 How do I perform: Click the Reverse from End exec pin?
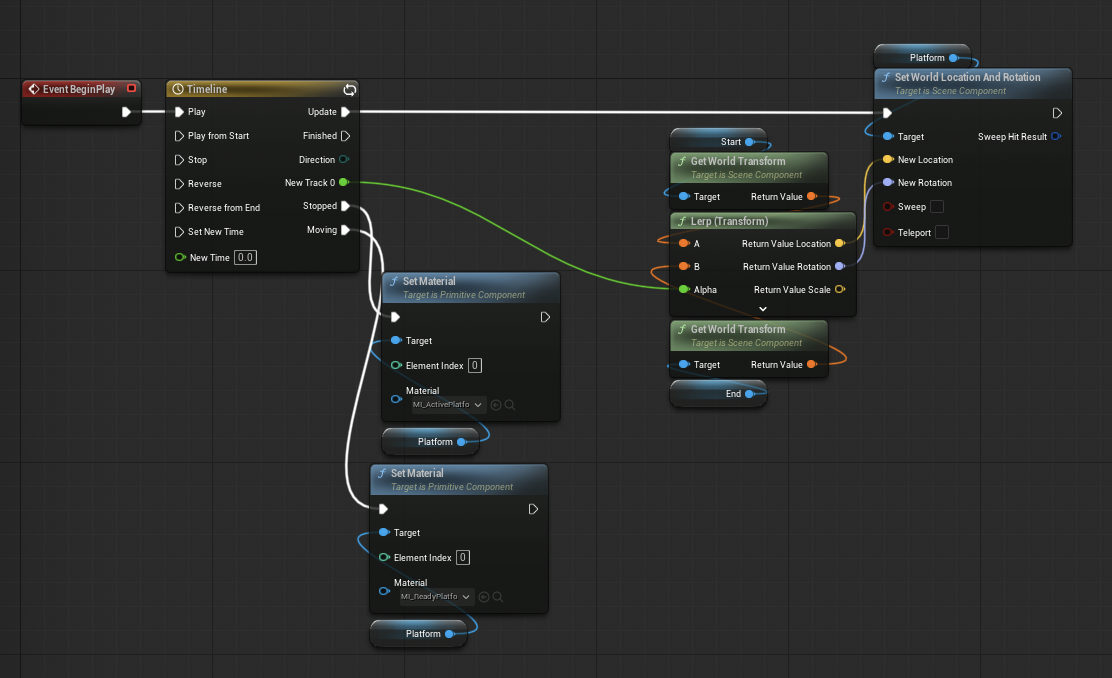pyautogui.click(x=179, y=208)
